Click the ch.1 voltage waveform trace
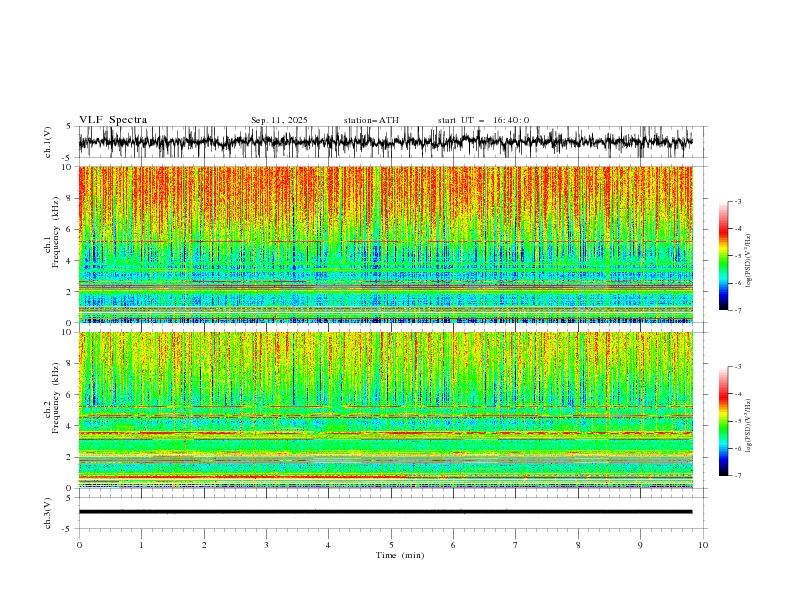This screenshot has height=612, width=792. click(x=385, y=142)
